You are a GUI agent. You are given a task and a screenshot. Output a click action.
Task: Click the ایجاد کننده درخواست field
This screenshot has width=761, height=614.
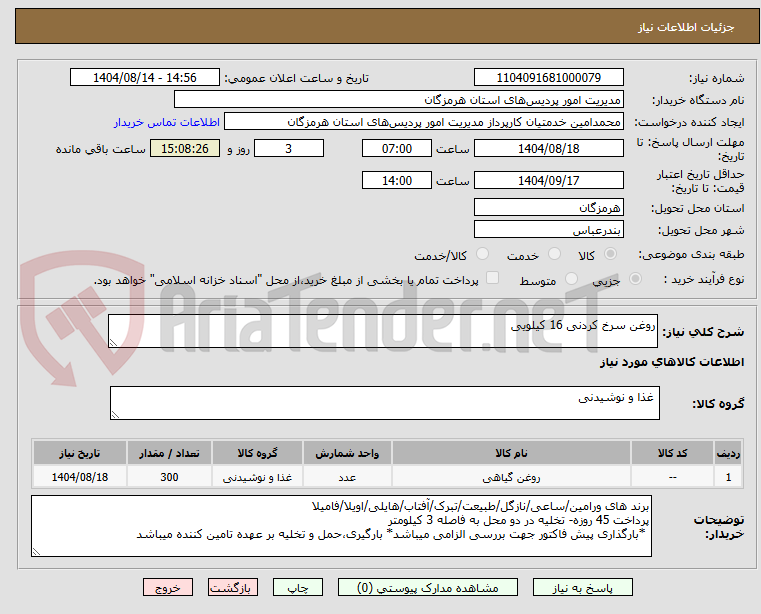point(424,121)
